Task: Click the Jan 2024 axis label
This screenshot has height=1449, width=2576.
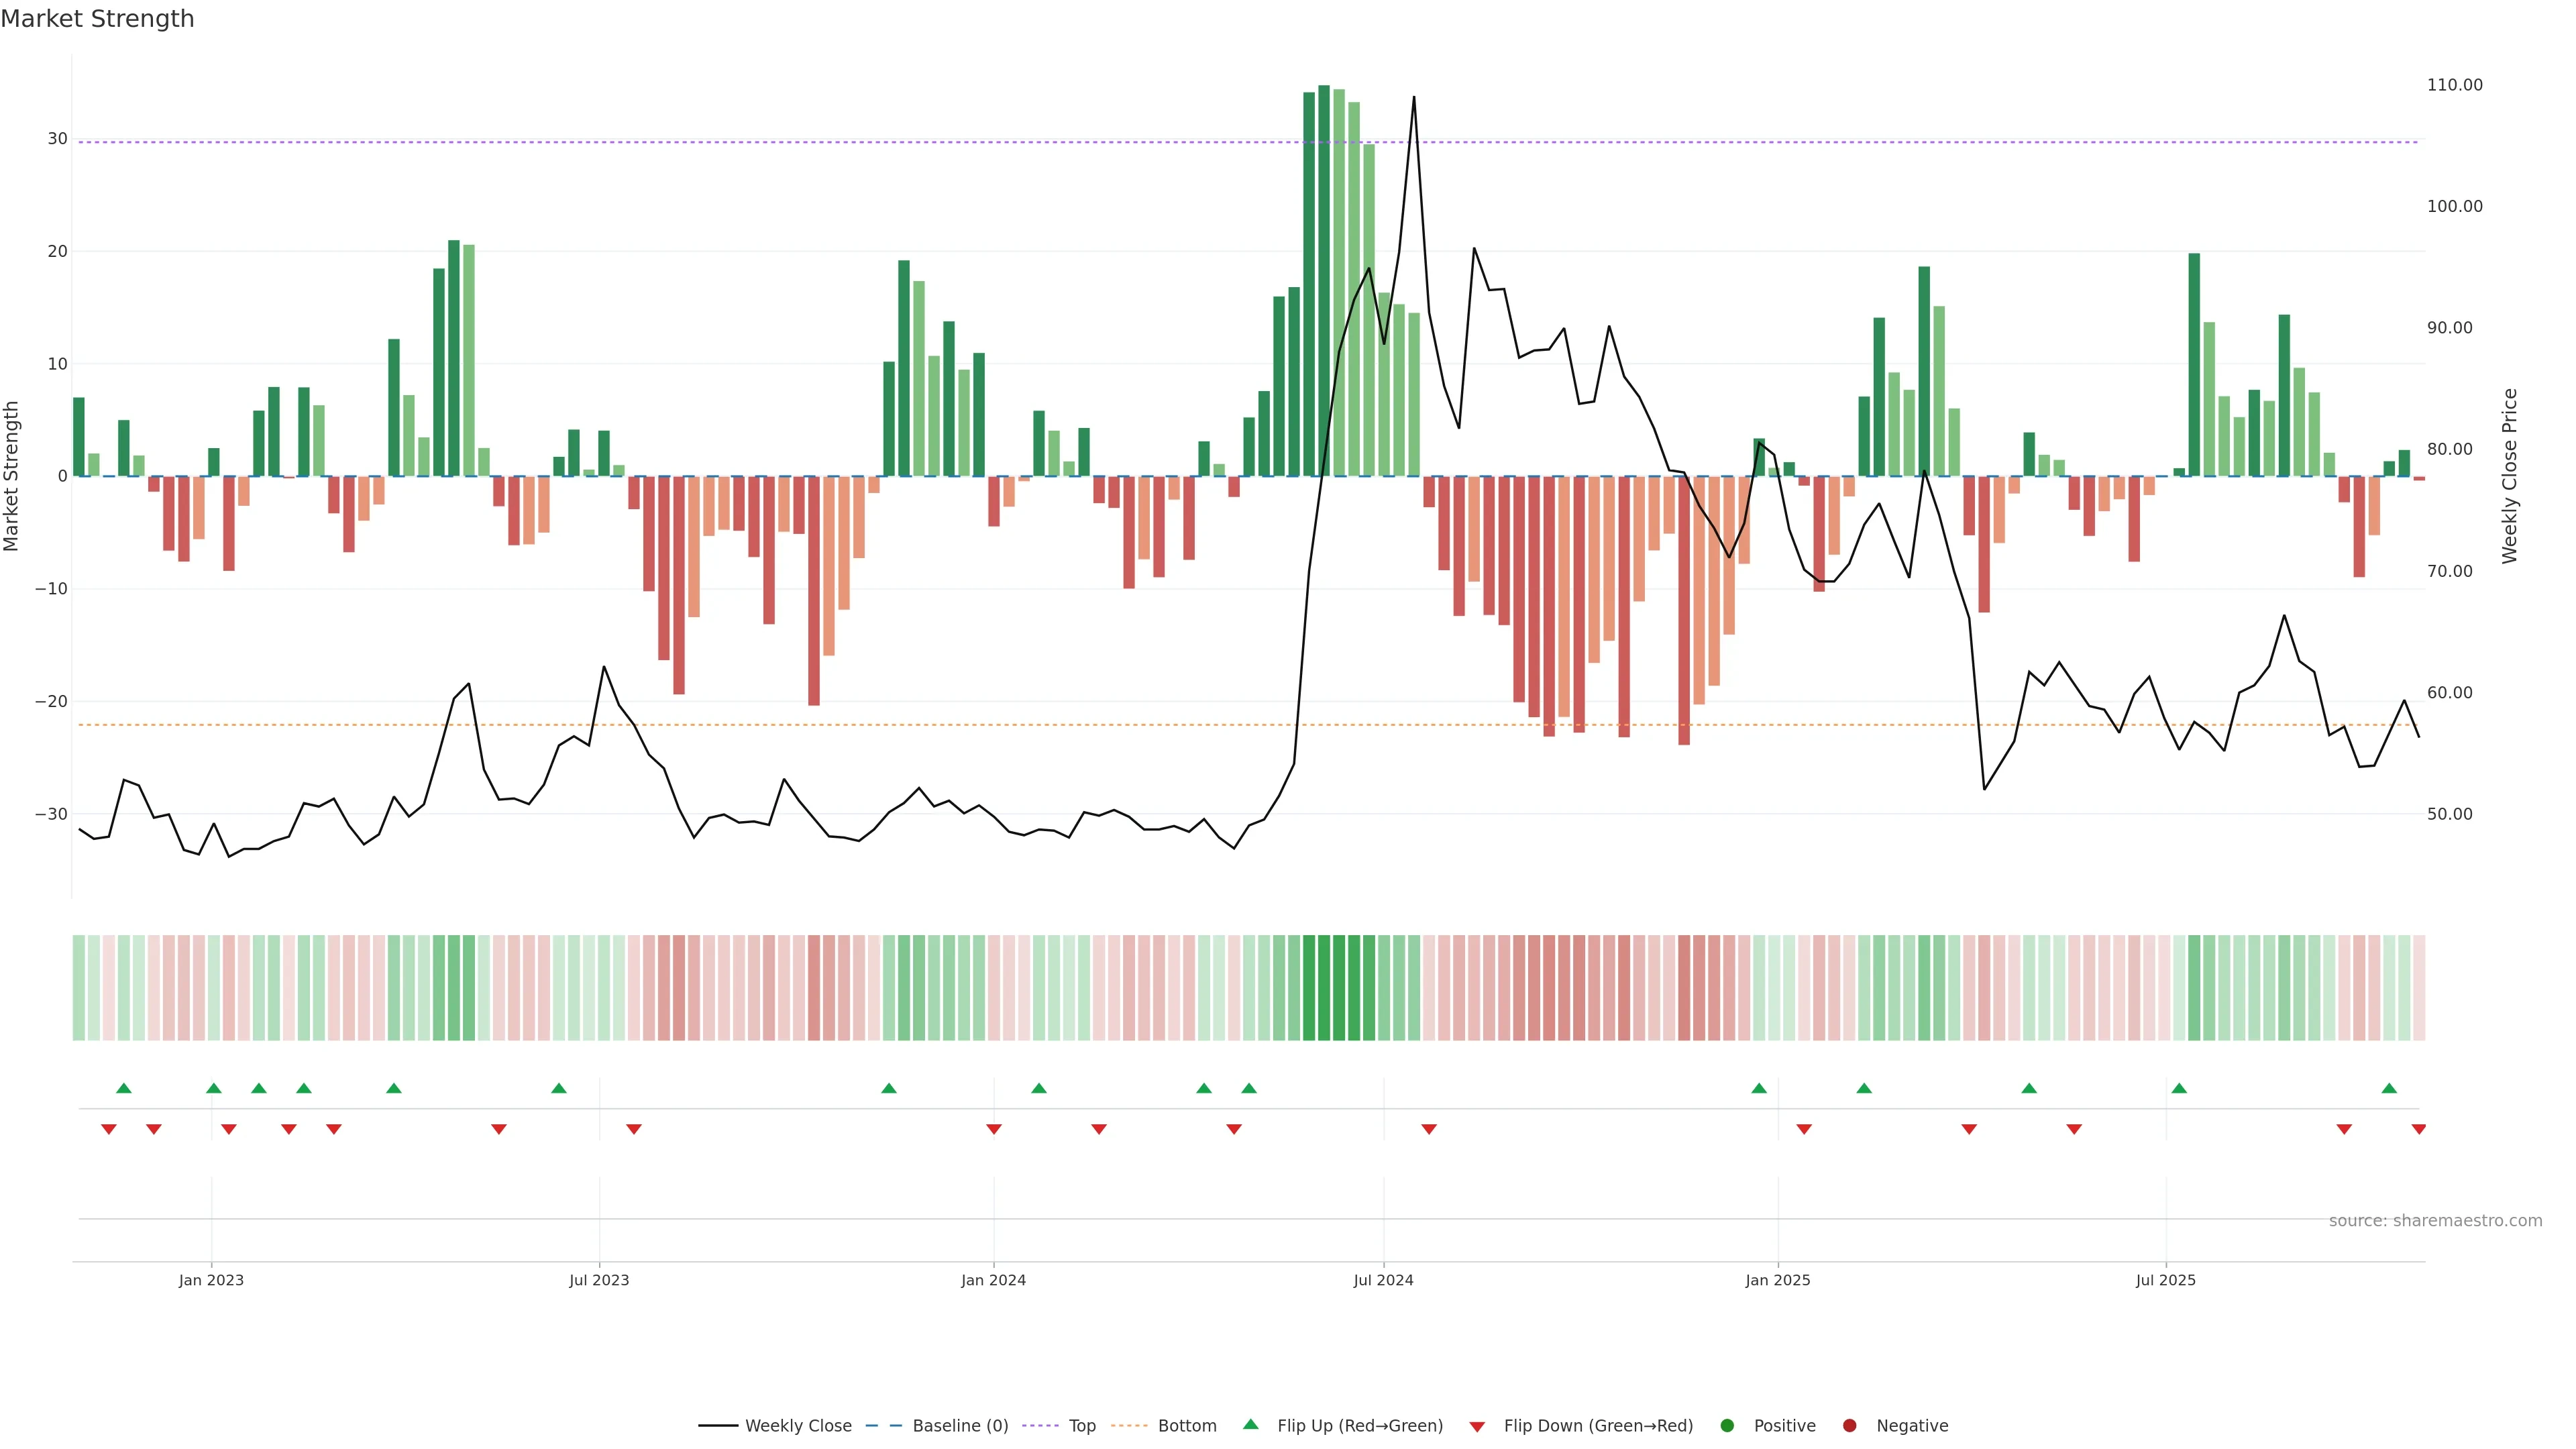Action: [x=993, y=1280]
